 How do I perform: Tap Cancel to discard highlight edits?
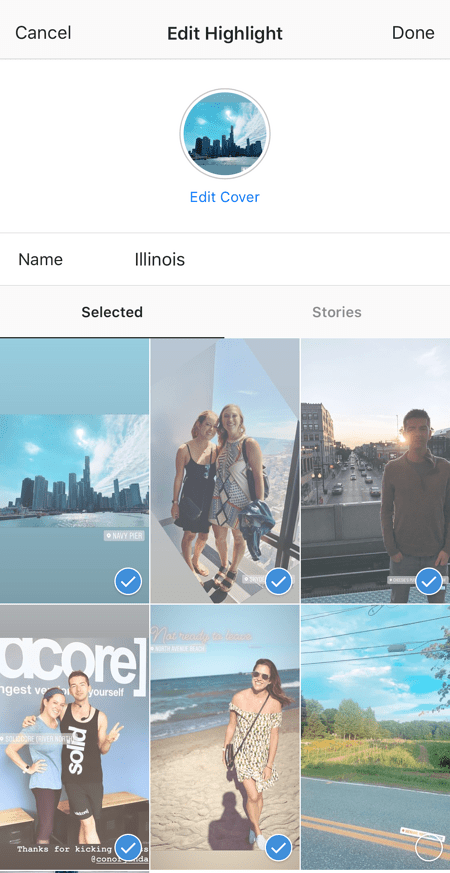click(x=43, y=32)
